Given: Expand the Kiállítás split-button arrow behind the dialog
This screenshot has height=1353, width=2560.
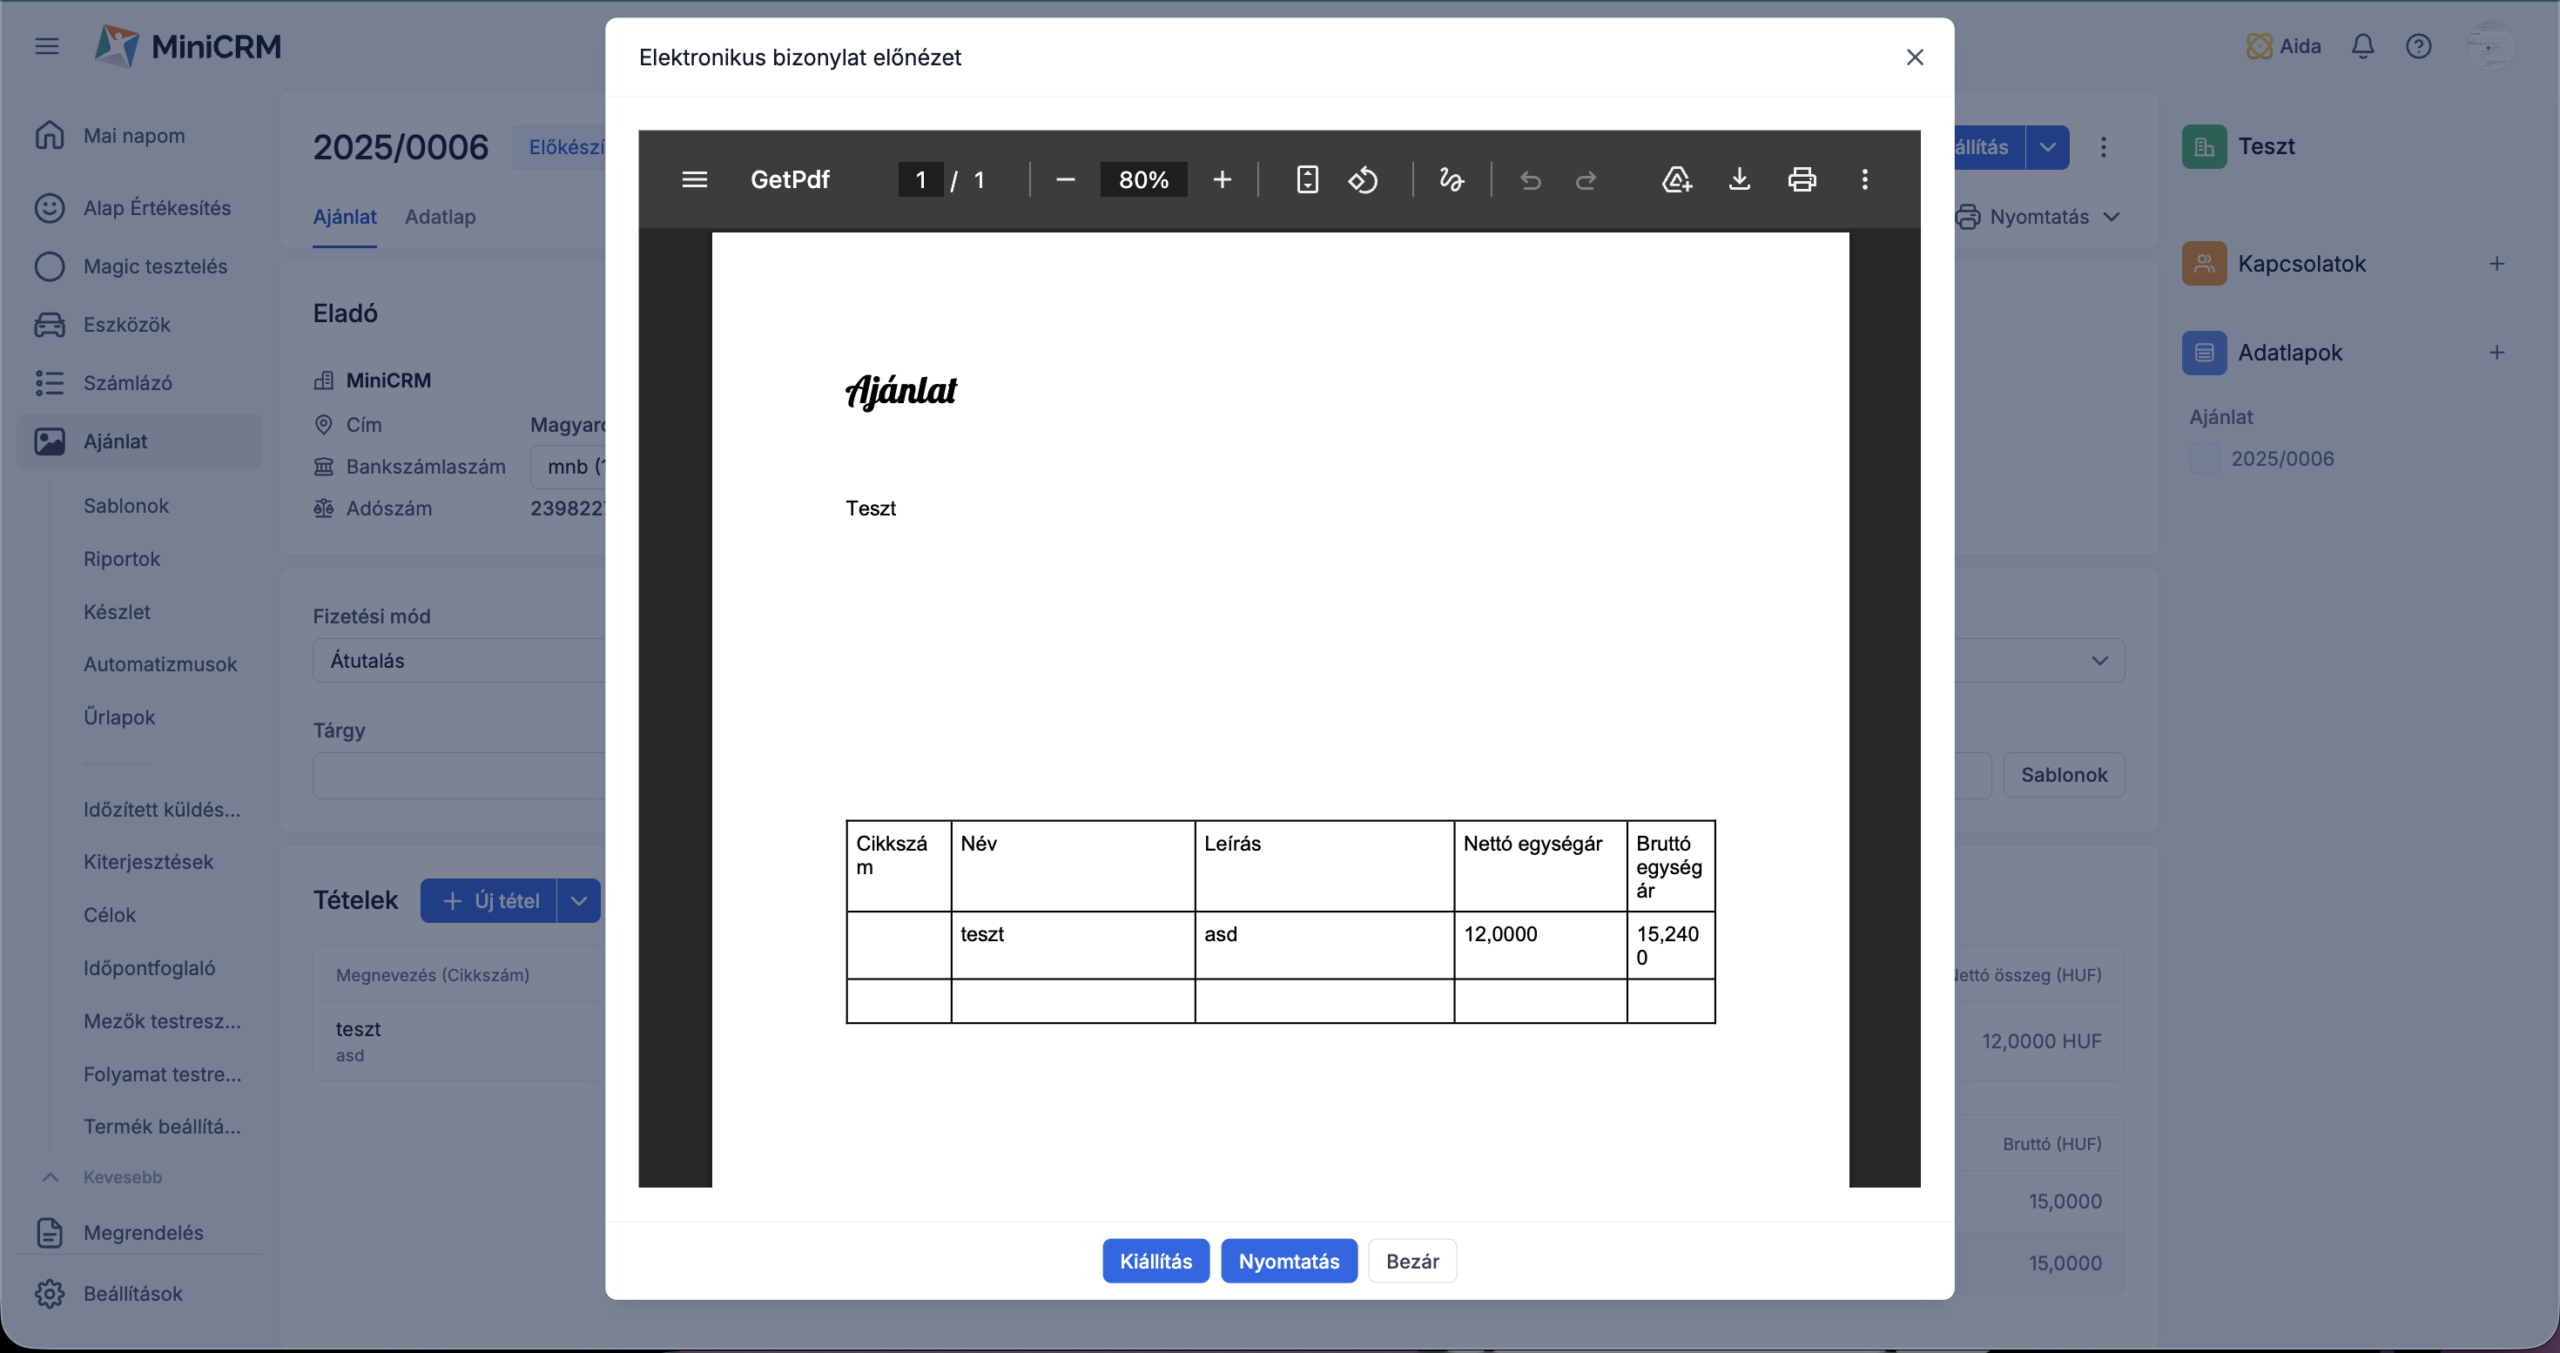Looking at the screenshot, I should 2048,147.
